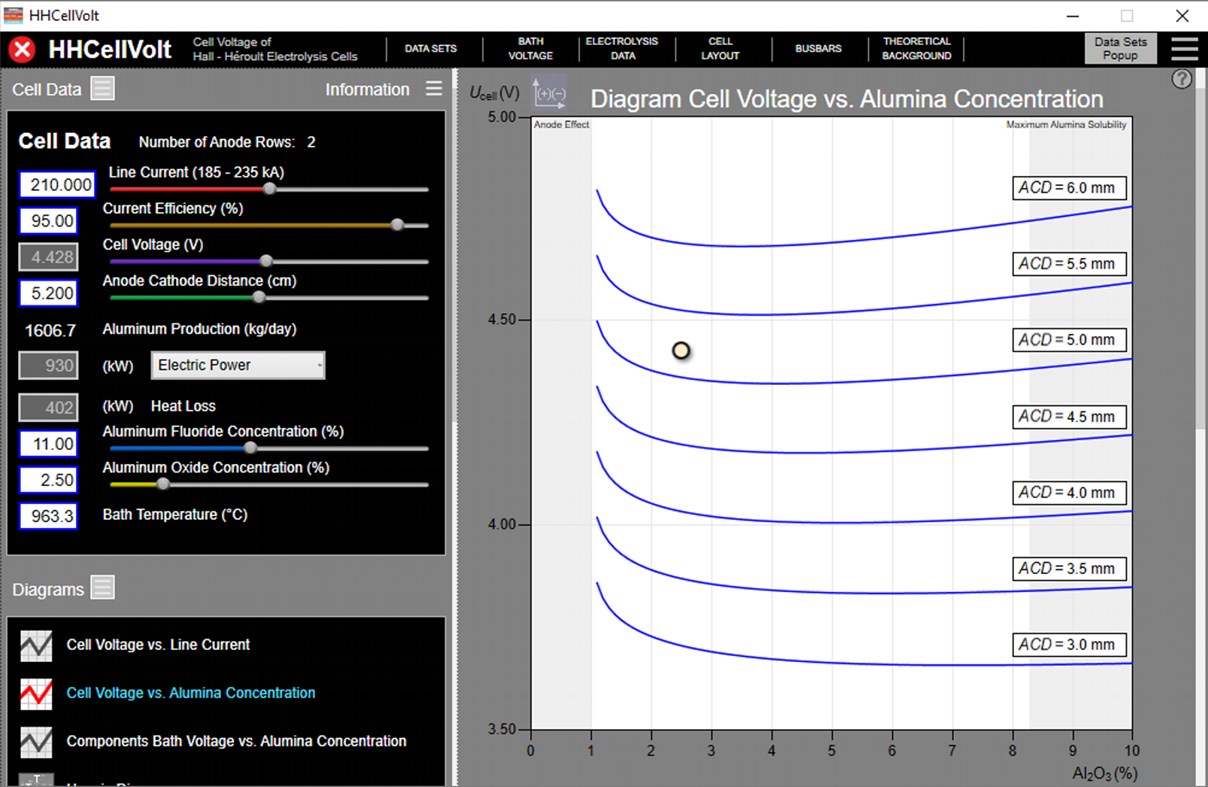Open the Cell Data panel menu icon

pyautogui.click(x=102, y=88)
